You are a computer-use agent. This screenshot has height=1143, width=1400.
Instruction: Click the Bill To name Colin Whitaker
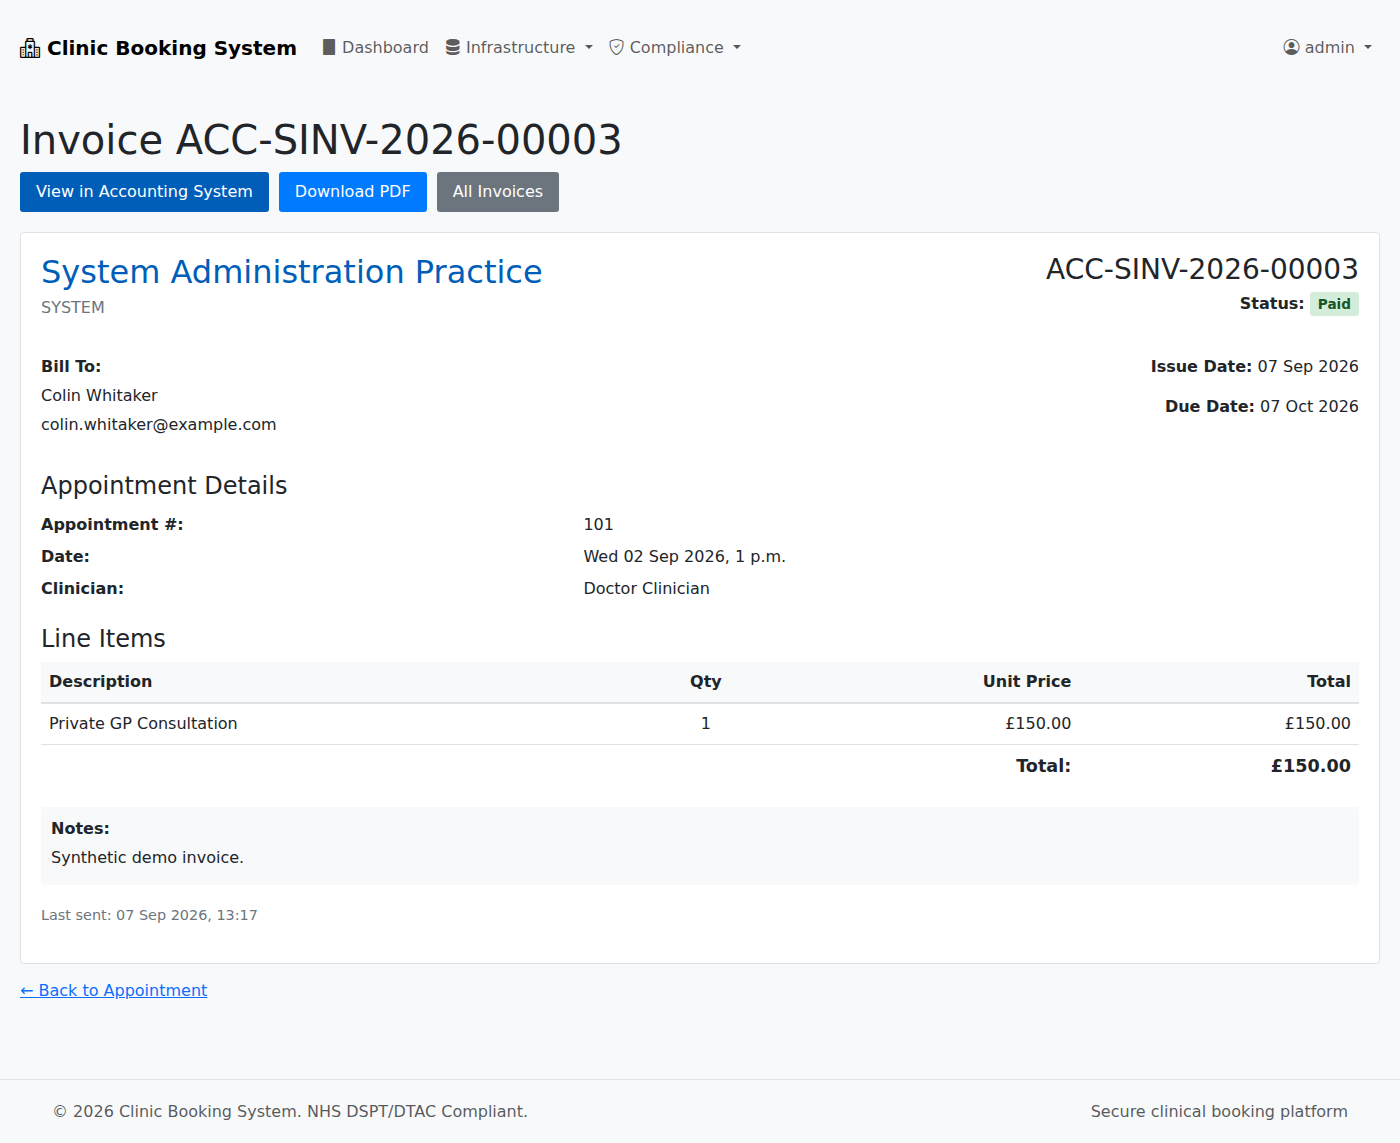pos(99,395)
